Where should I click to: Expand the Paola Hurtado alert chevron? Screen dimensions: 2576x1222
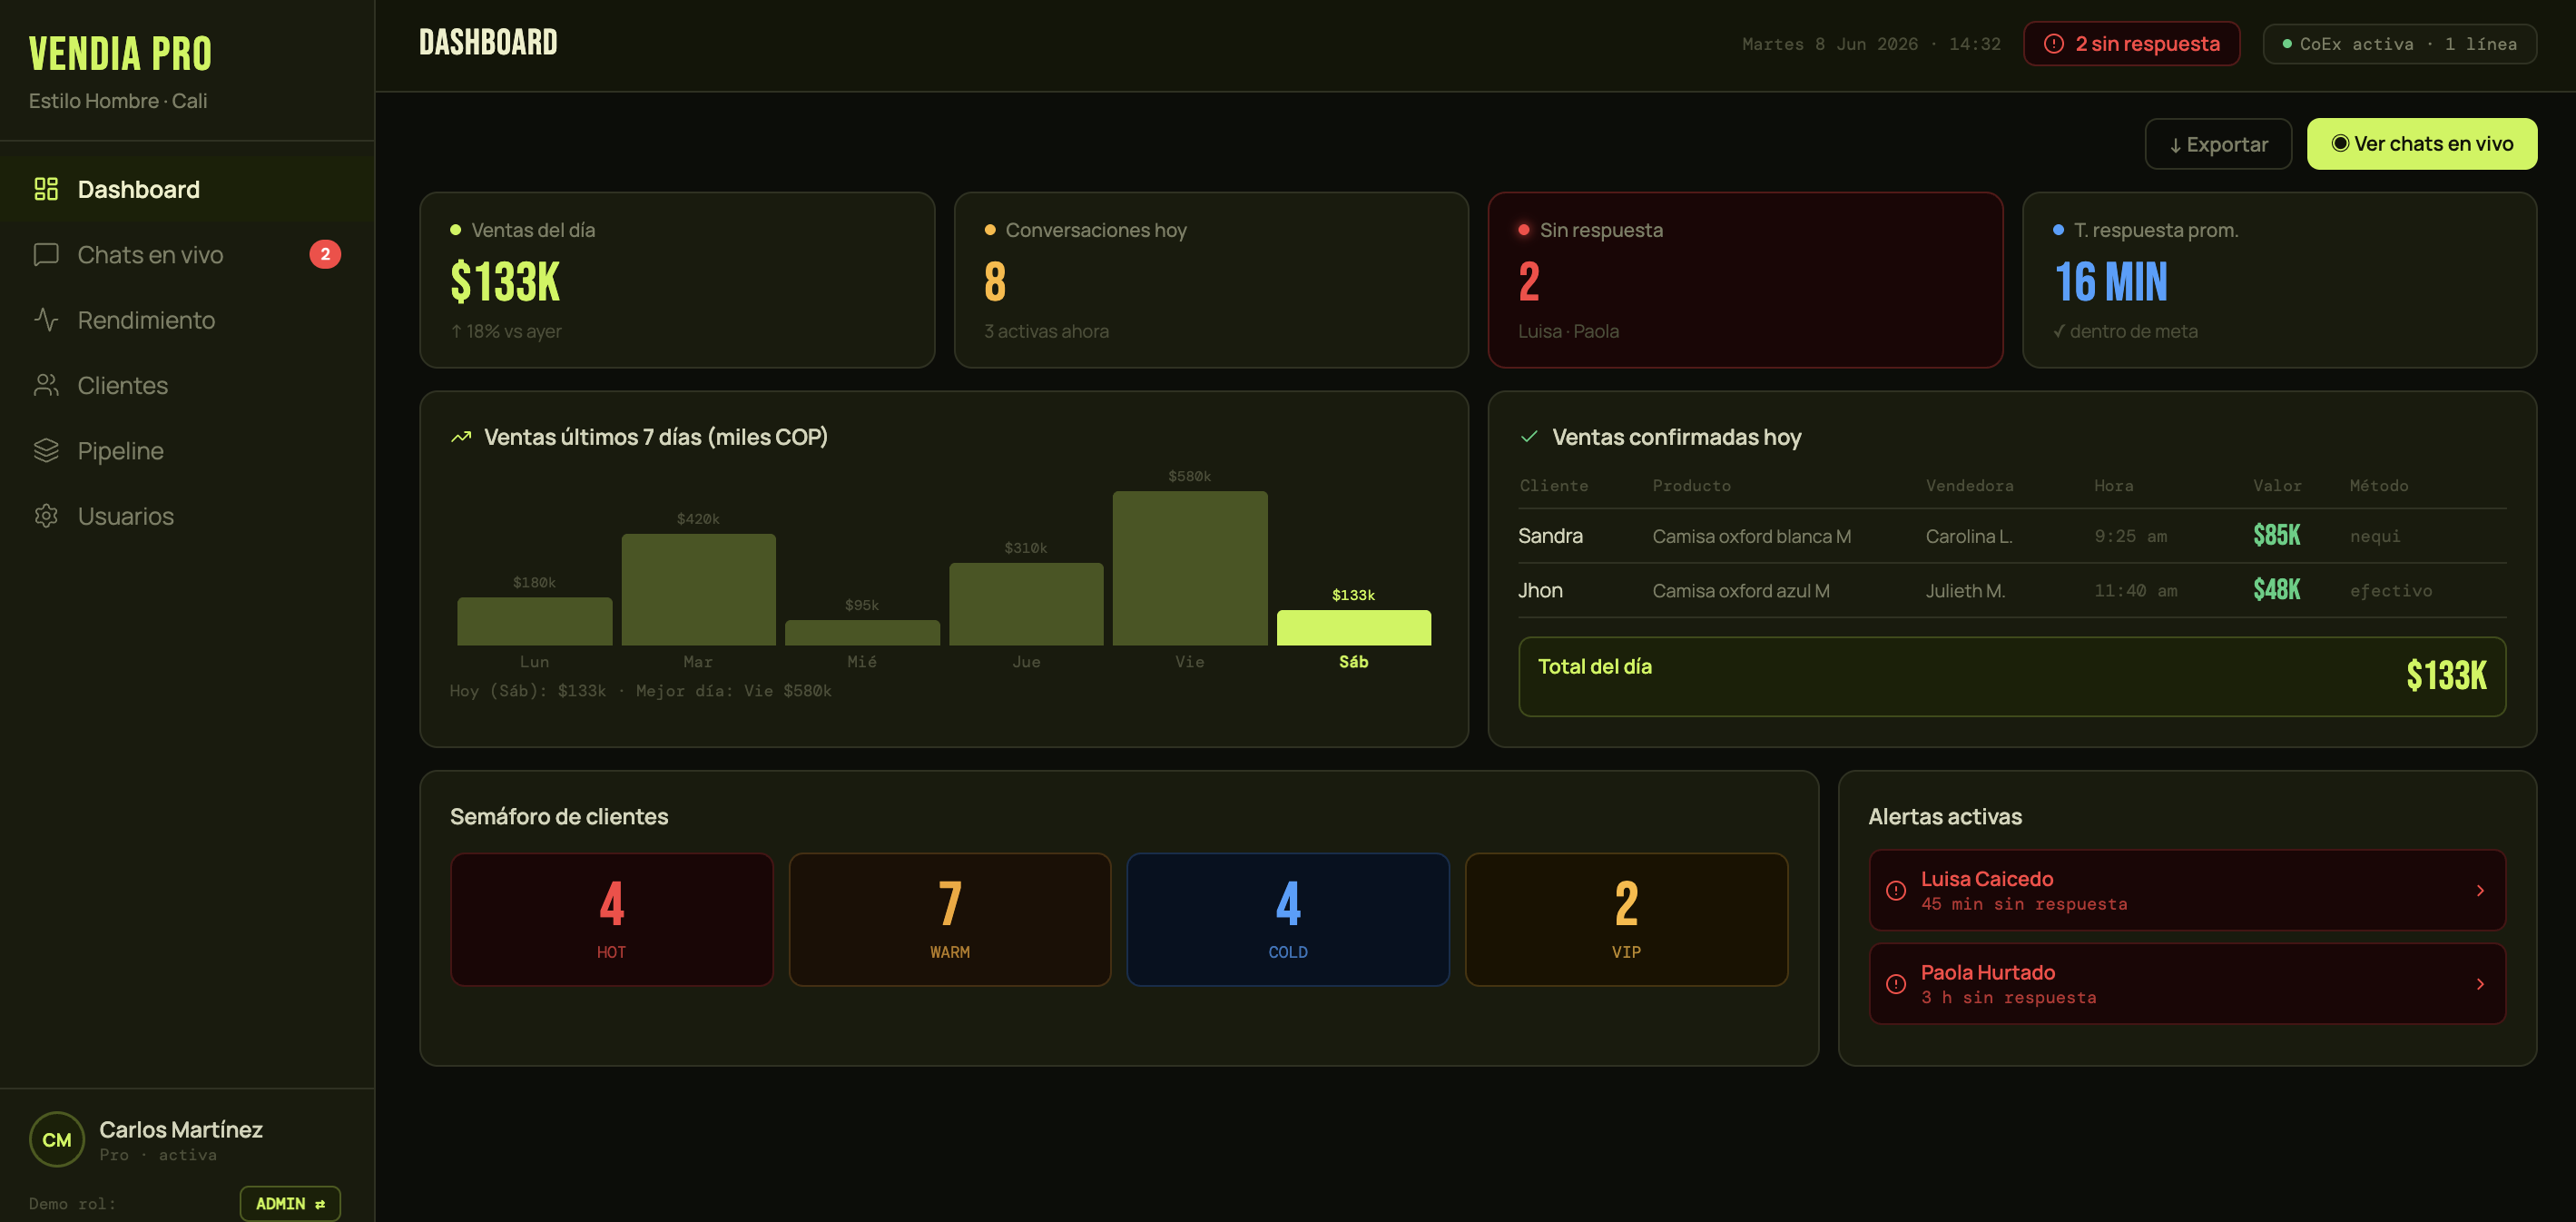2480,984
